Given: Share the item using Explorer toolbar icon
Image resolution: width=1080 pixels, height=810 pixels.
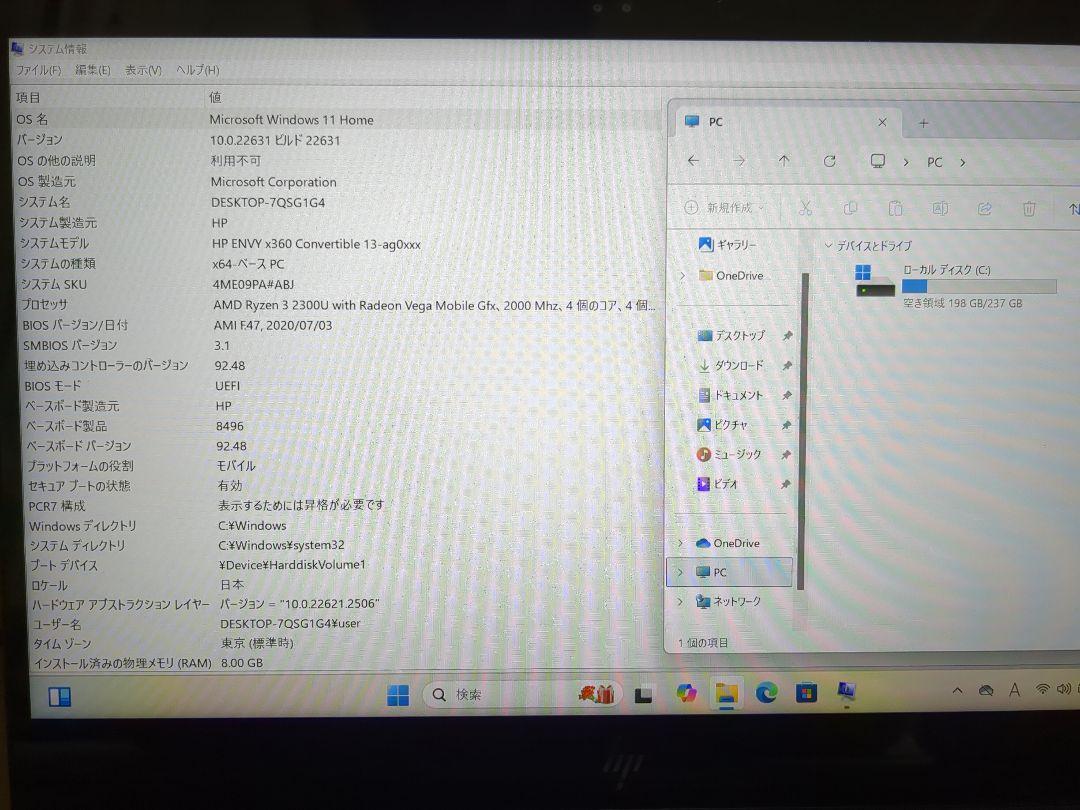Looking at the screenshot, I should pyautogui.click(x=984, y=207).
